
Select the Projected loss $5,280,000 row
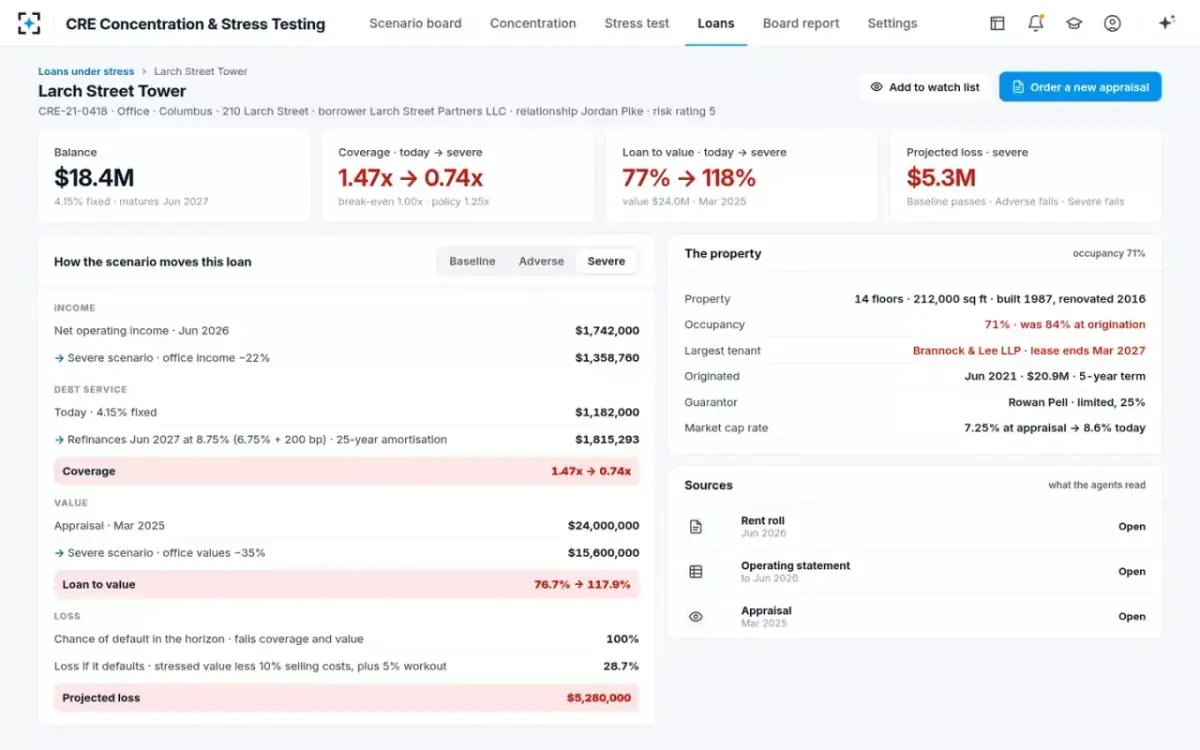point(346,698)
